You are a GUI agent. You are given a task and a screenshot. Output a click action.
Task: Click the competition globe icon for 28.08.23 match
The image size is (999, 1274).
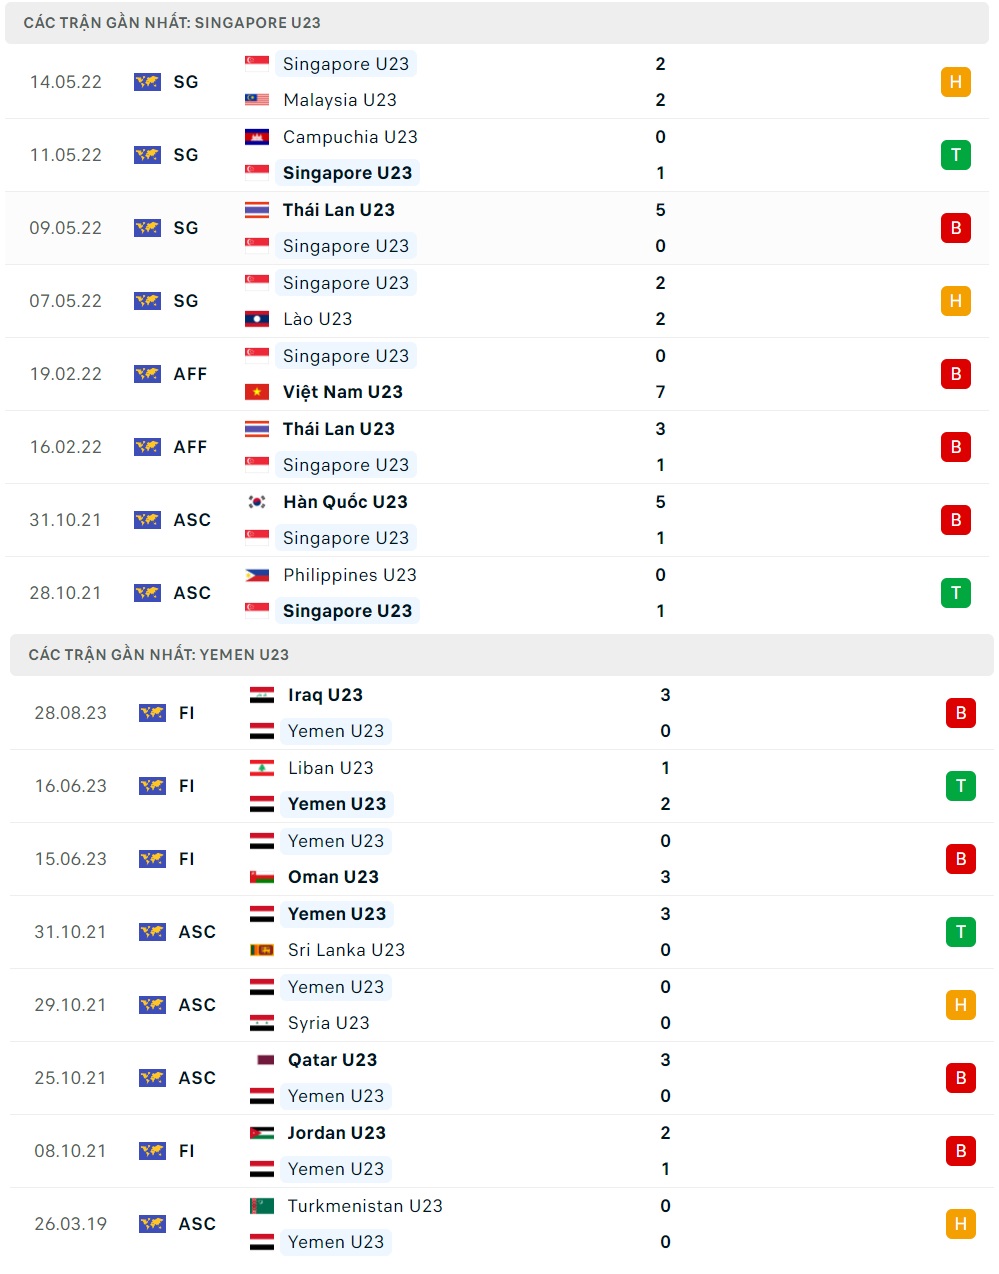click(x=152, y=713)
